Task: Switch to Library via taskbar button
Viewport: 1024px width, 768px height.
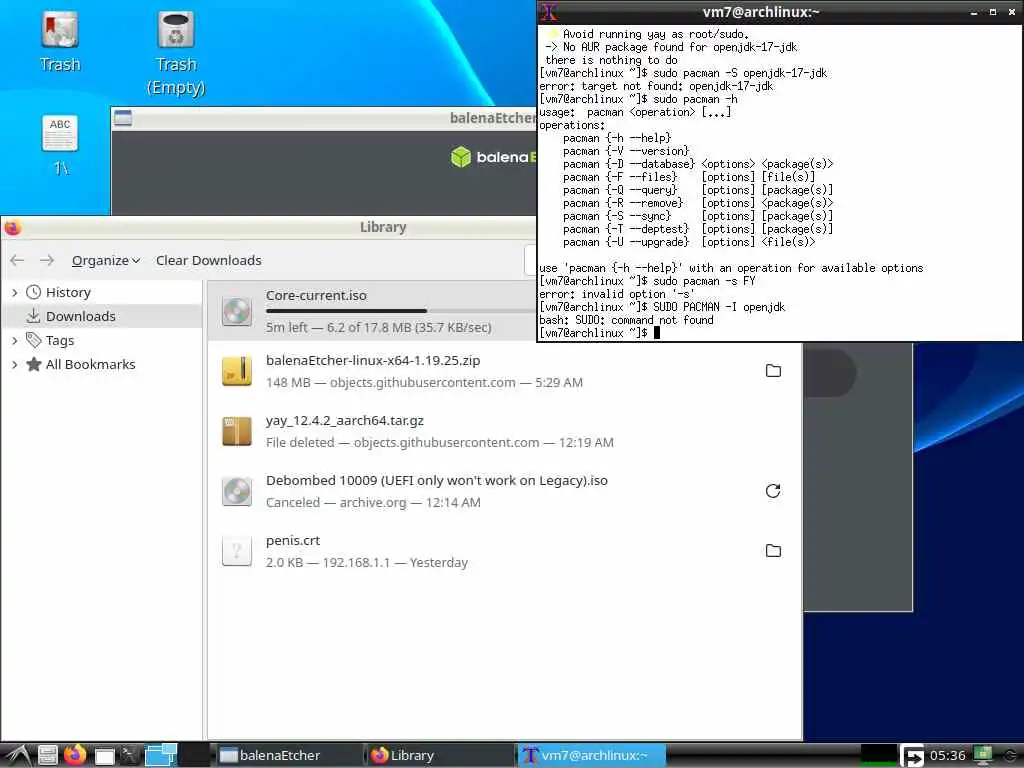Action: coord(439,755)
